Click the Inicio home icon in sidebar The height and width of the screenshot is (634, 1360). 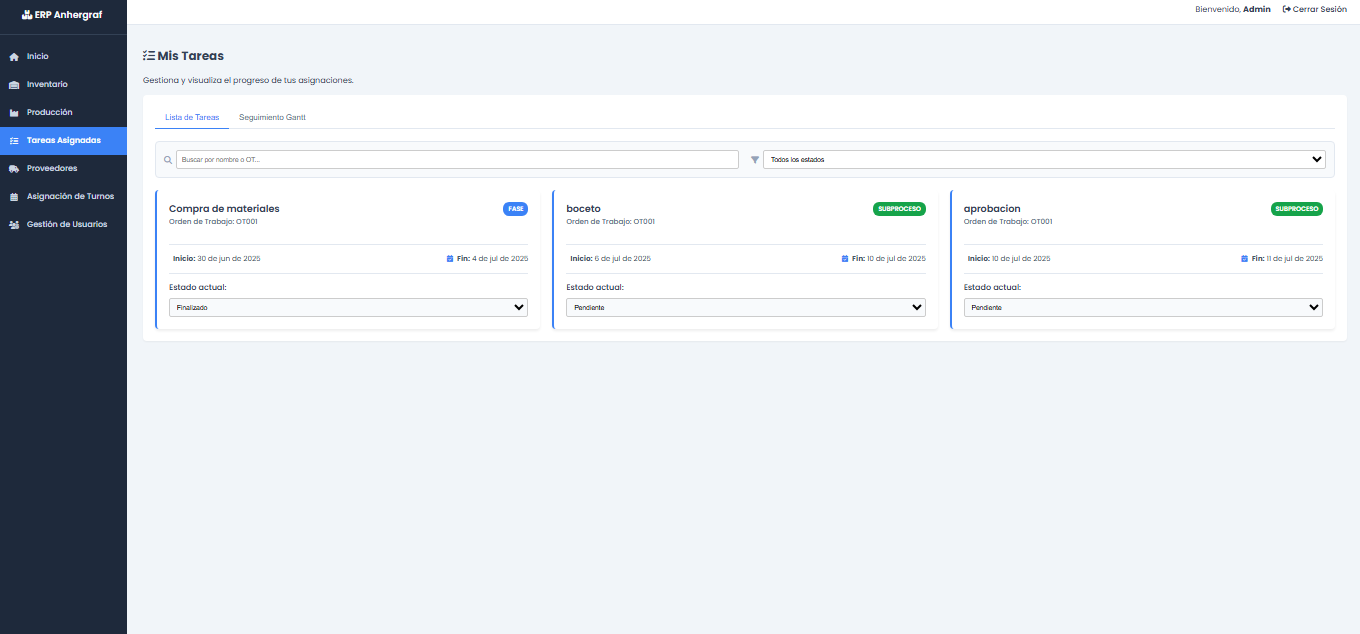point(14,57)
